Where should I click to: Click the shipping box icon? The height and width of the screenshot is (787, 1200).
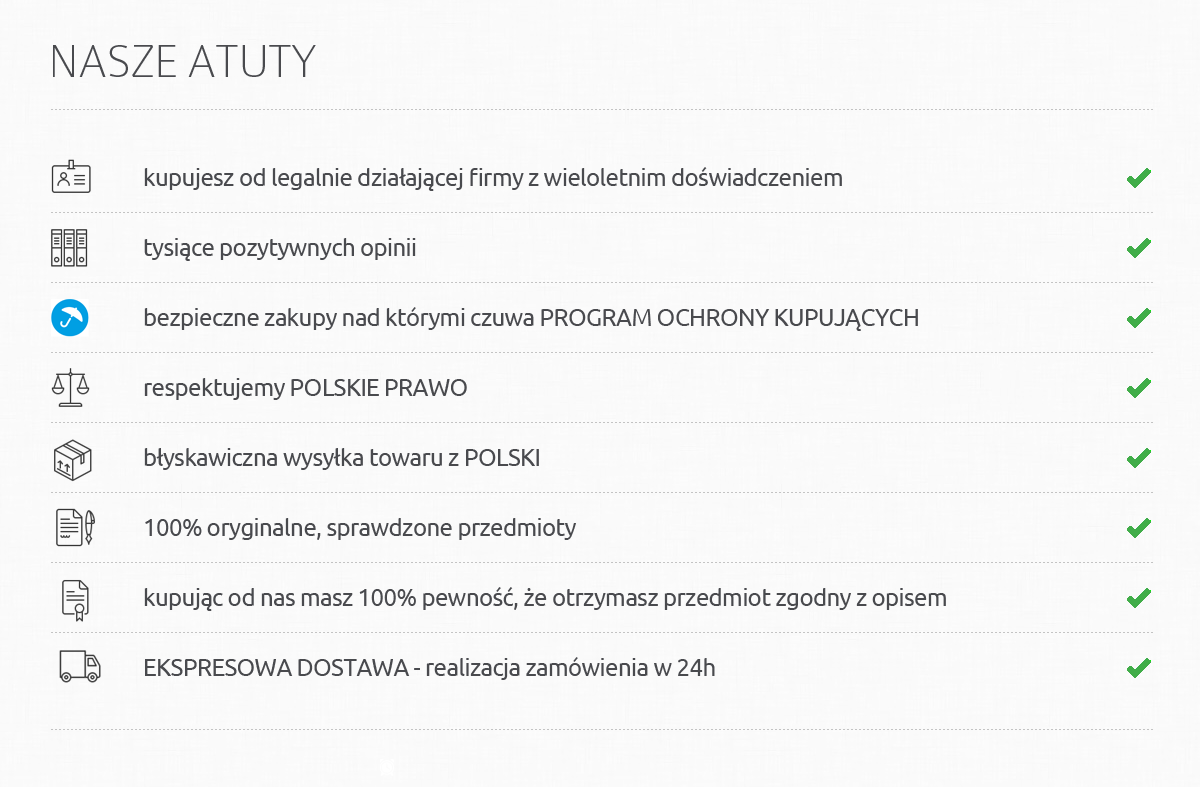(72, 458)
